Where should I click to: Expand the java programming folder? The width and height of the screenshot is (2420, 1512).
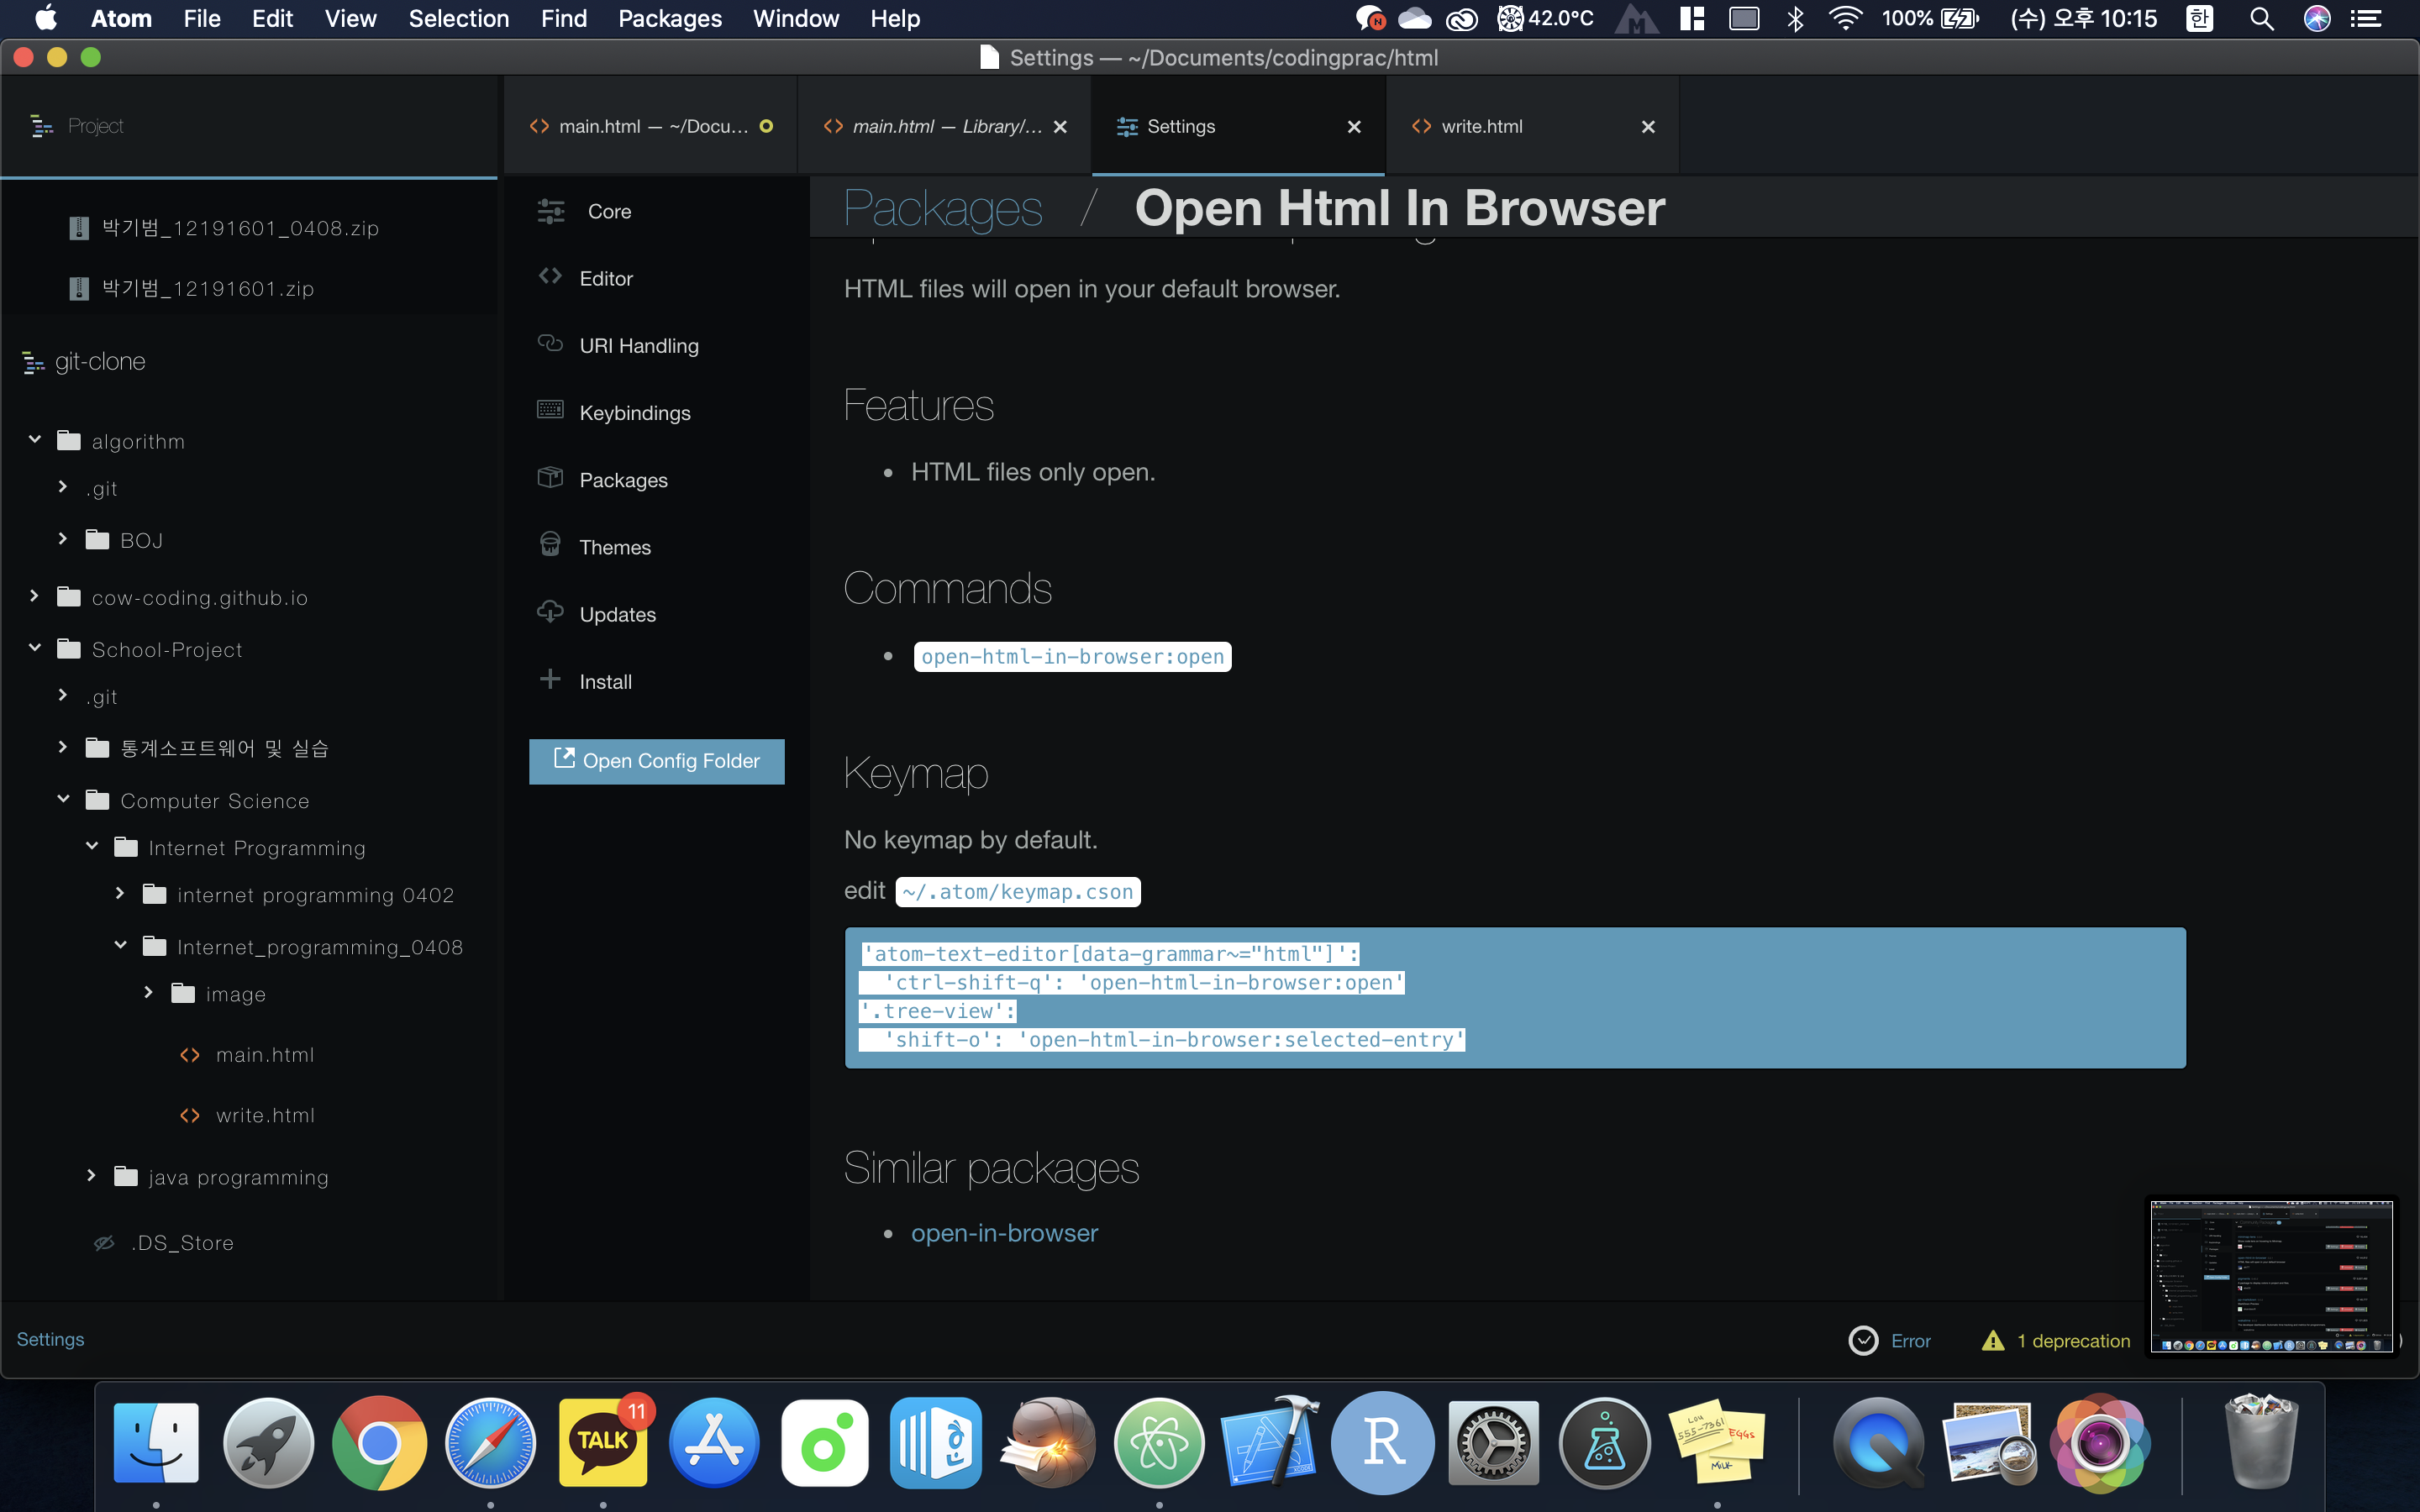point(91,1176)
